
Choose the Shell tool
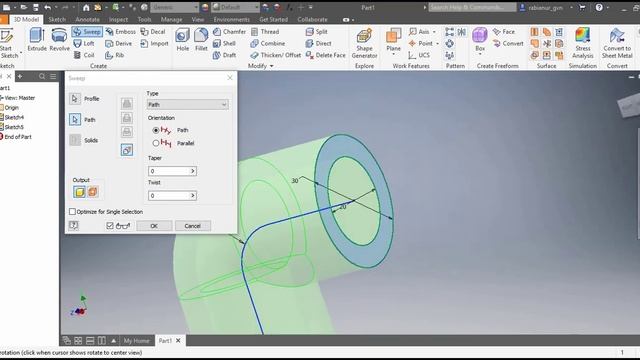(x=224, y=43)
